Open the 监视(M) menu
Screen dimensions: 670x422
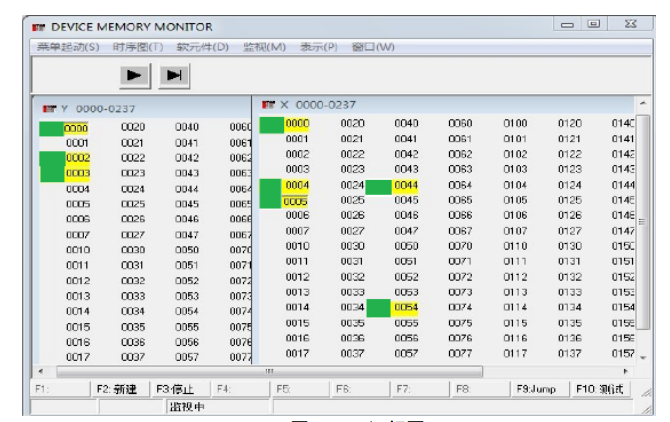point(264,47)
